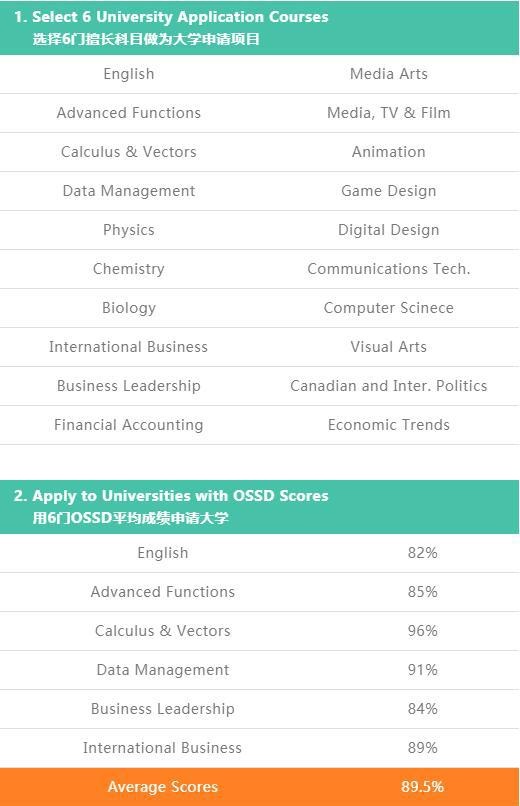
Task: Select the Biology course cell
Action: click(128, 308)
